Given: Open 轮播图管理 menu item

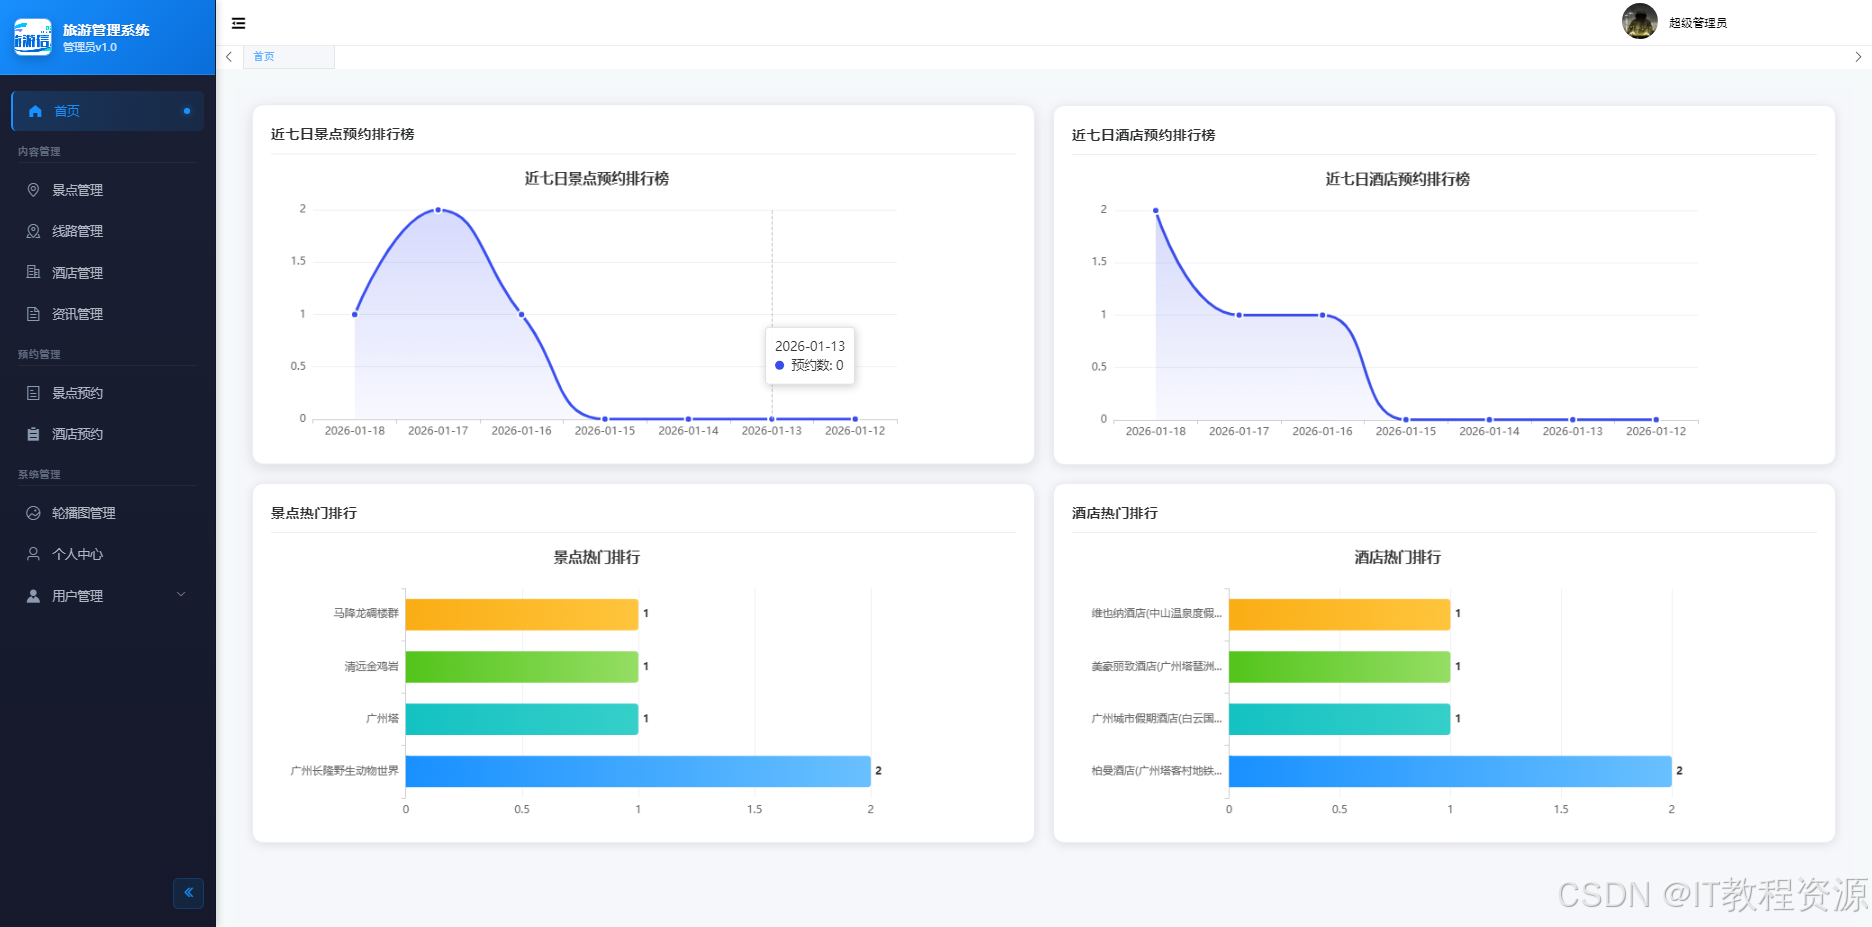Looking at the screenshot, I should pos(108,513).
